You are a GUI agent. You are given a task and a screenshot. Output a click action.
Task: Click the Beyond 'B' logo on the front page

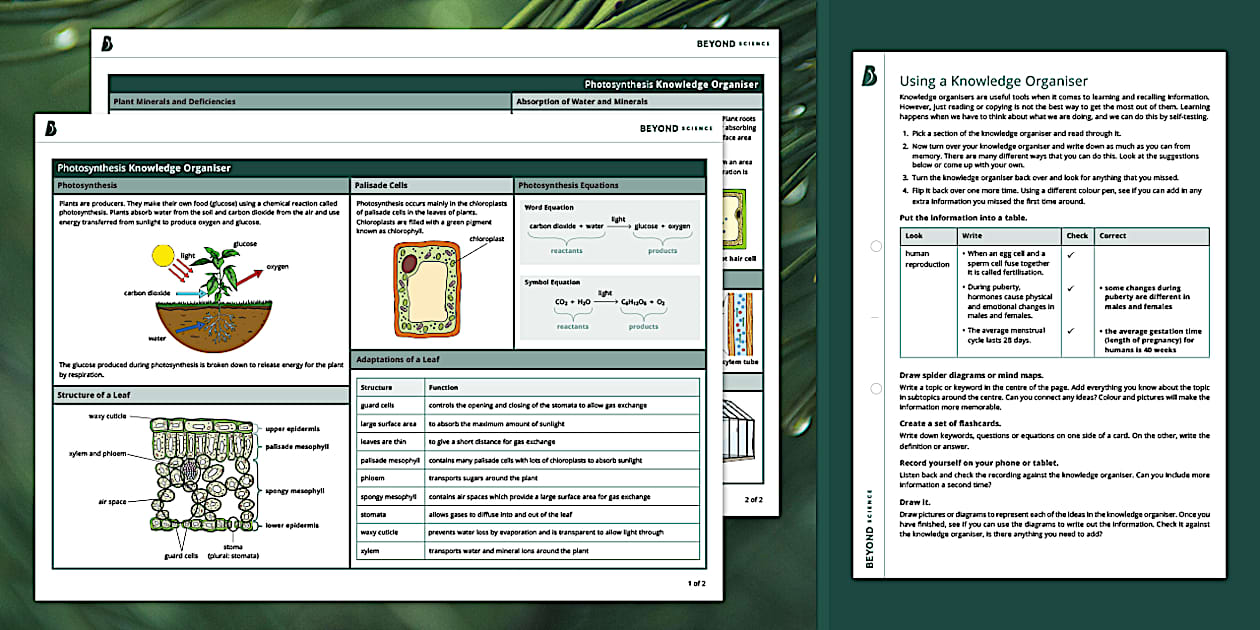coord(51,128)
